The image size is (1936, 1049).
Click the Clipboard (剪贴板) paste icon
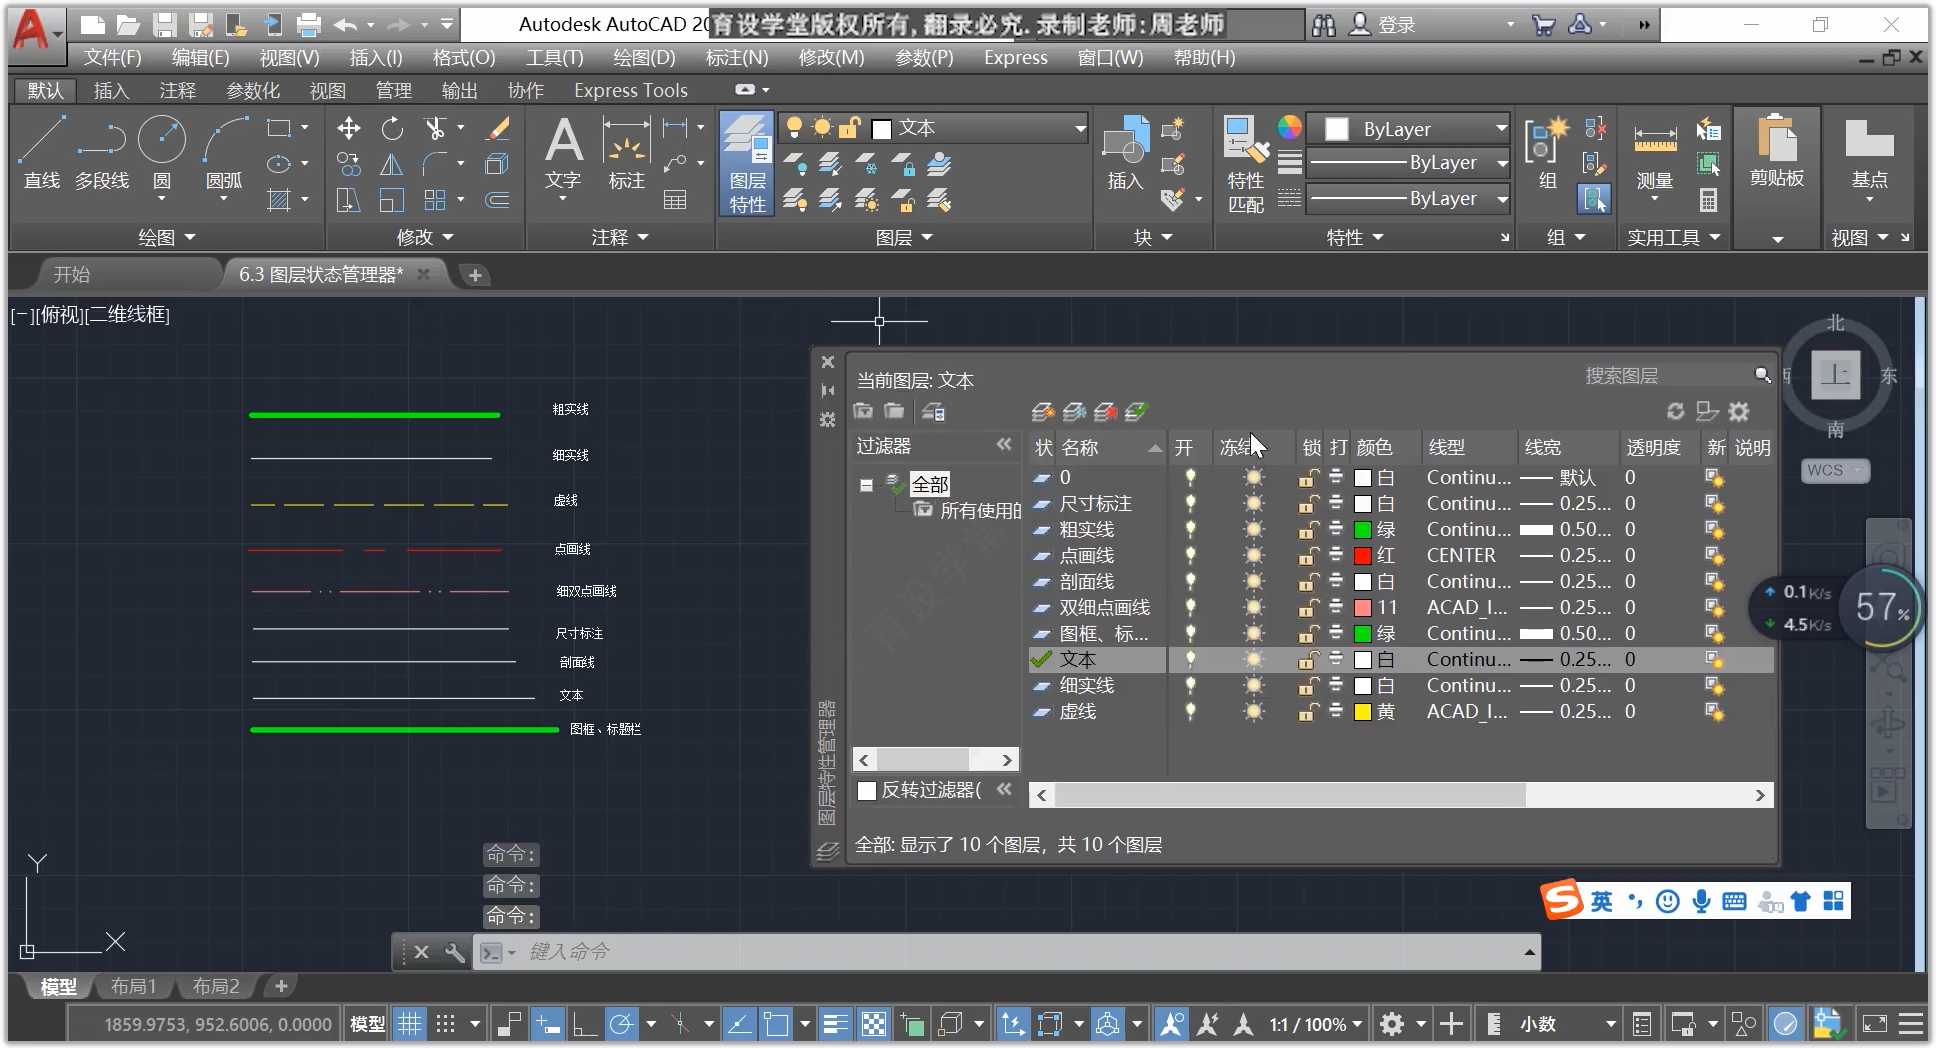pyautogui.click(x=1777, y=150)
